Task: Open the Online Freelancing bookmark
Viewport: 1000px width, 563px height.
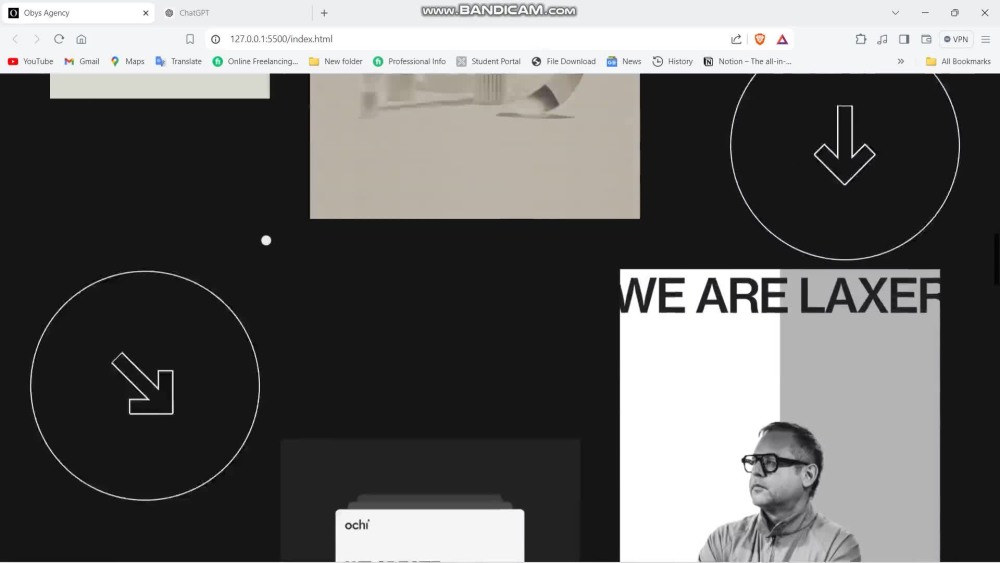Action: pos(255,61)
